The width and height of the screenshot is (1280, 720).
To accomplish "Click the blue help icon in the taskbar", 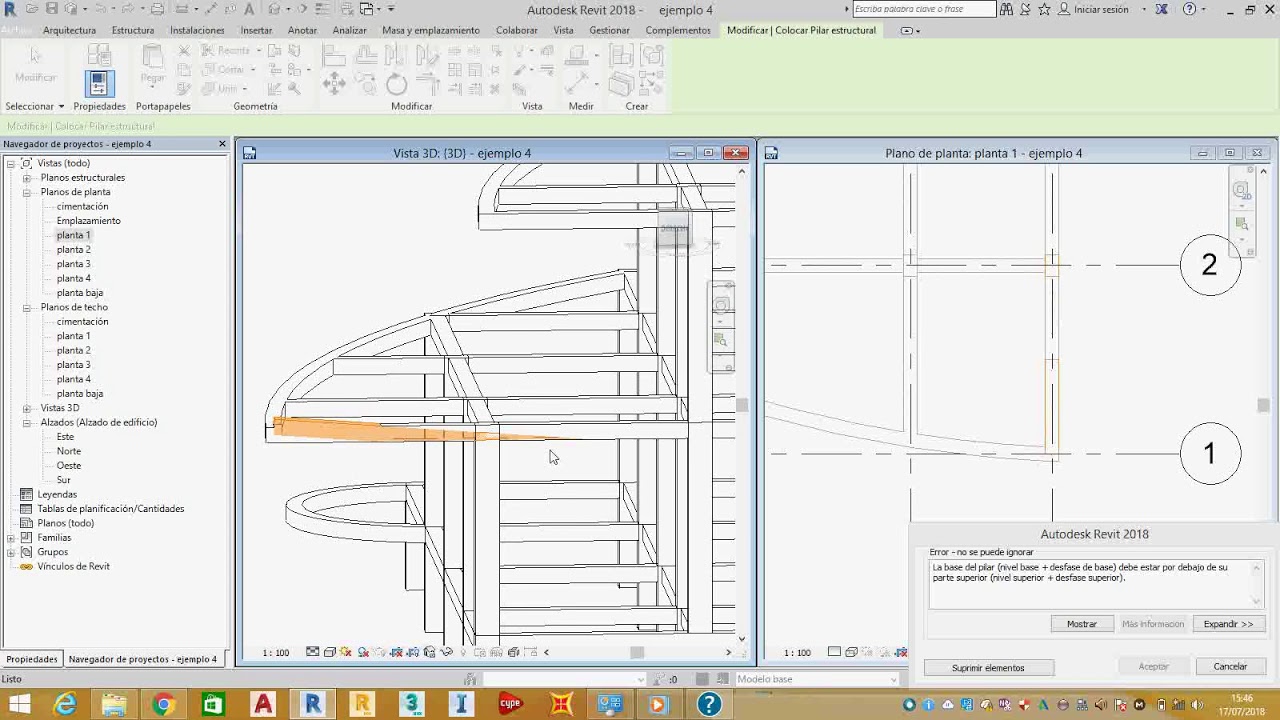I will 708,704.
